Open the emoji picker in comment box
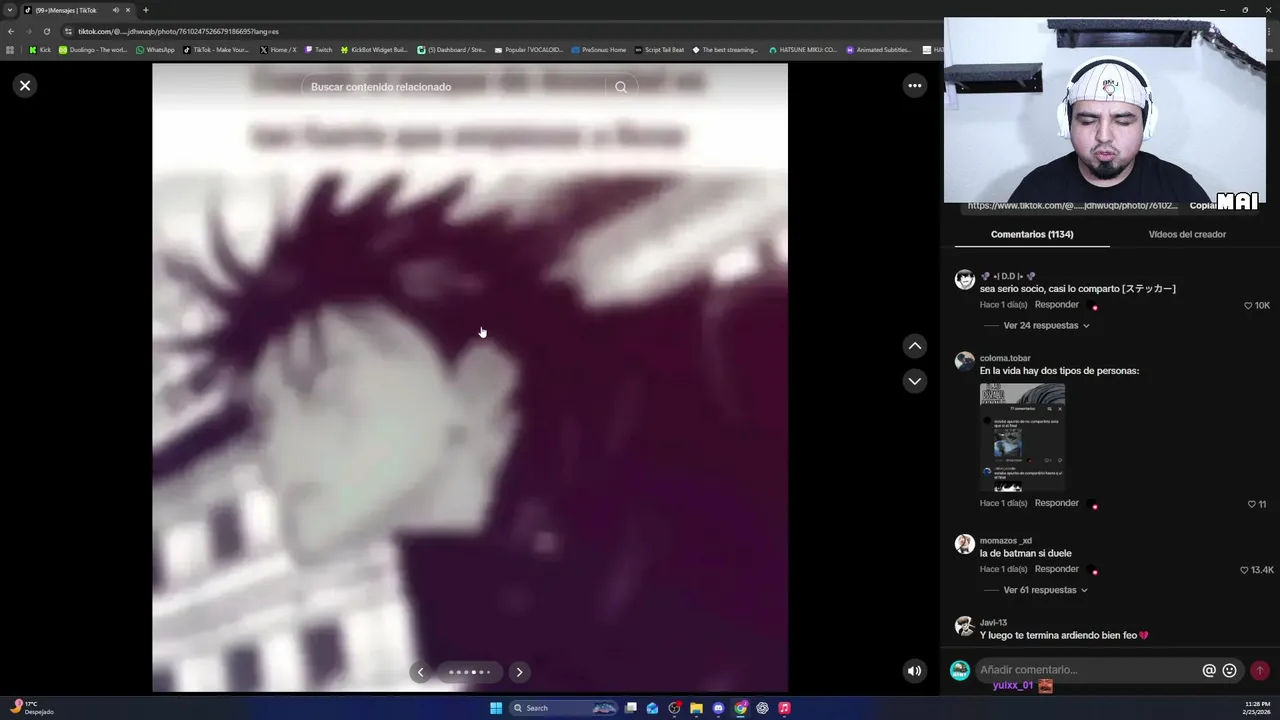This screenshot has height=720, width=1280. click(x=1230, y=670)
